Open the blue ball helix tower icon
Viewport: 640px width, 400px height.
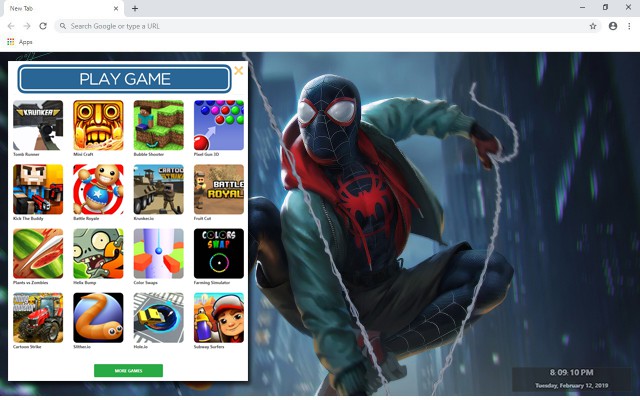[159, 253]
